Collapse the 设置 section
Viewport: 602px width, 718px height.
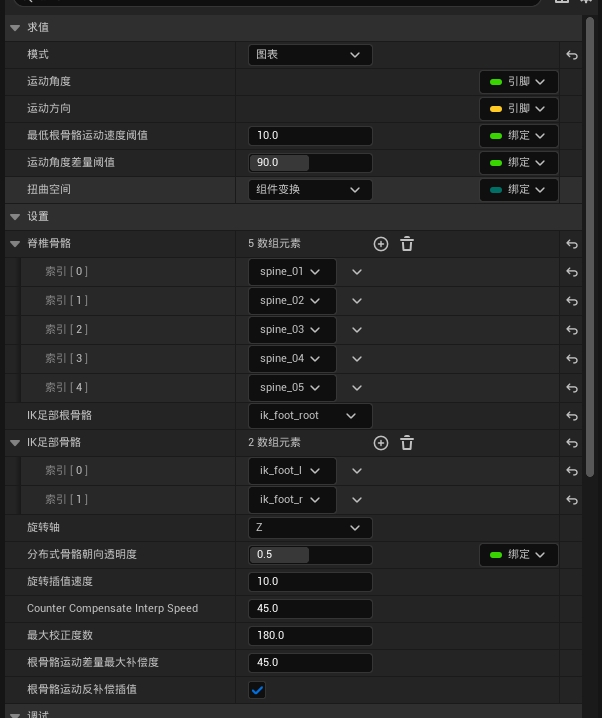15,217
